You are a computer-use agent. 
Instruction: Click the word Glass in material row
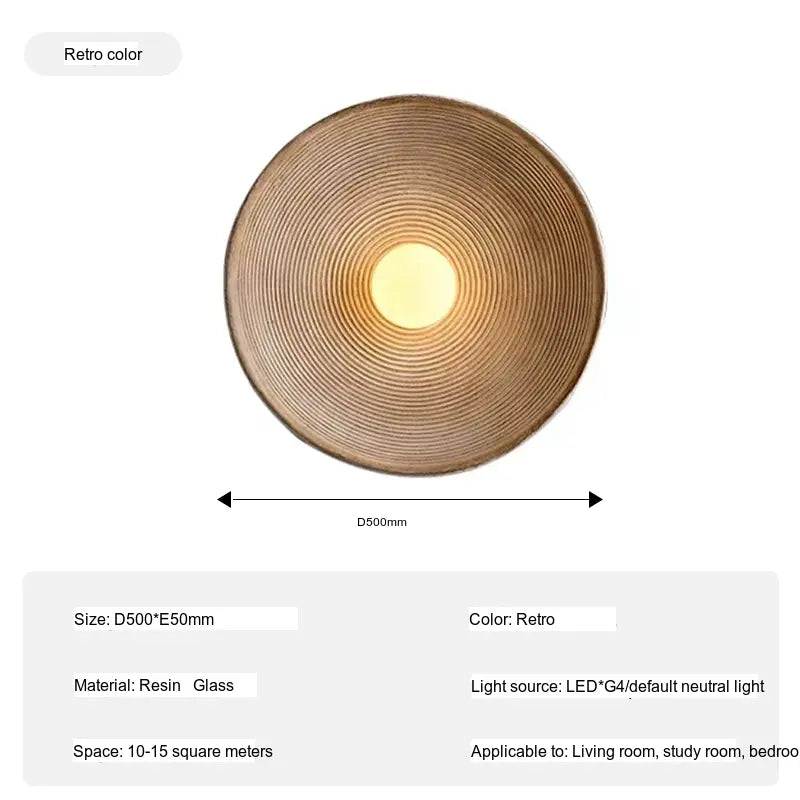point(213,685)
